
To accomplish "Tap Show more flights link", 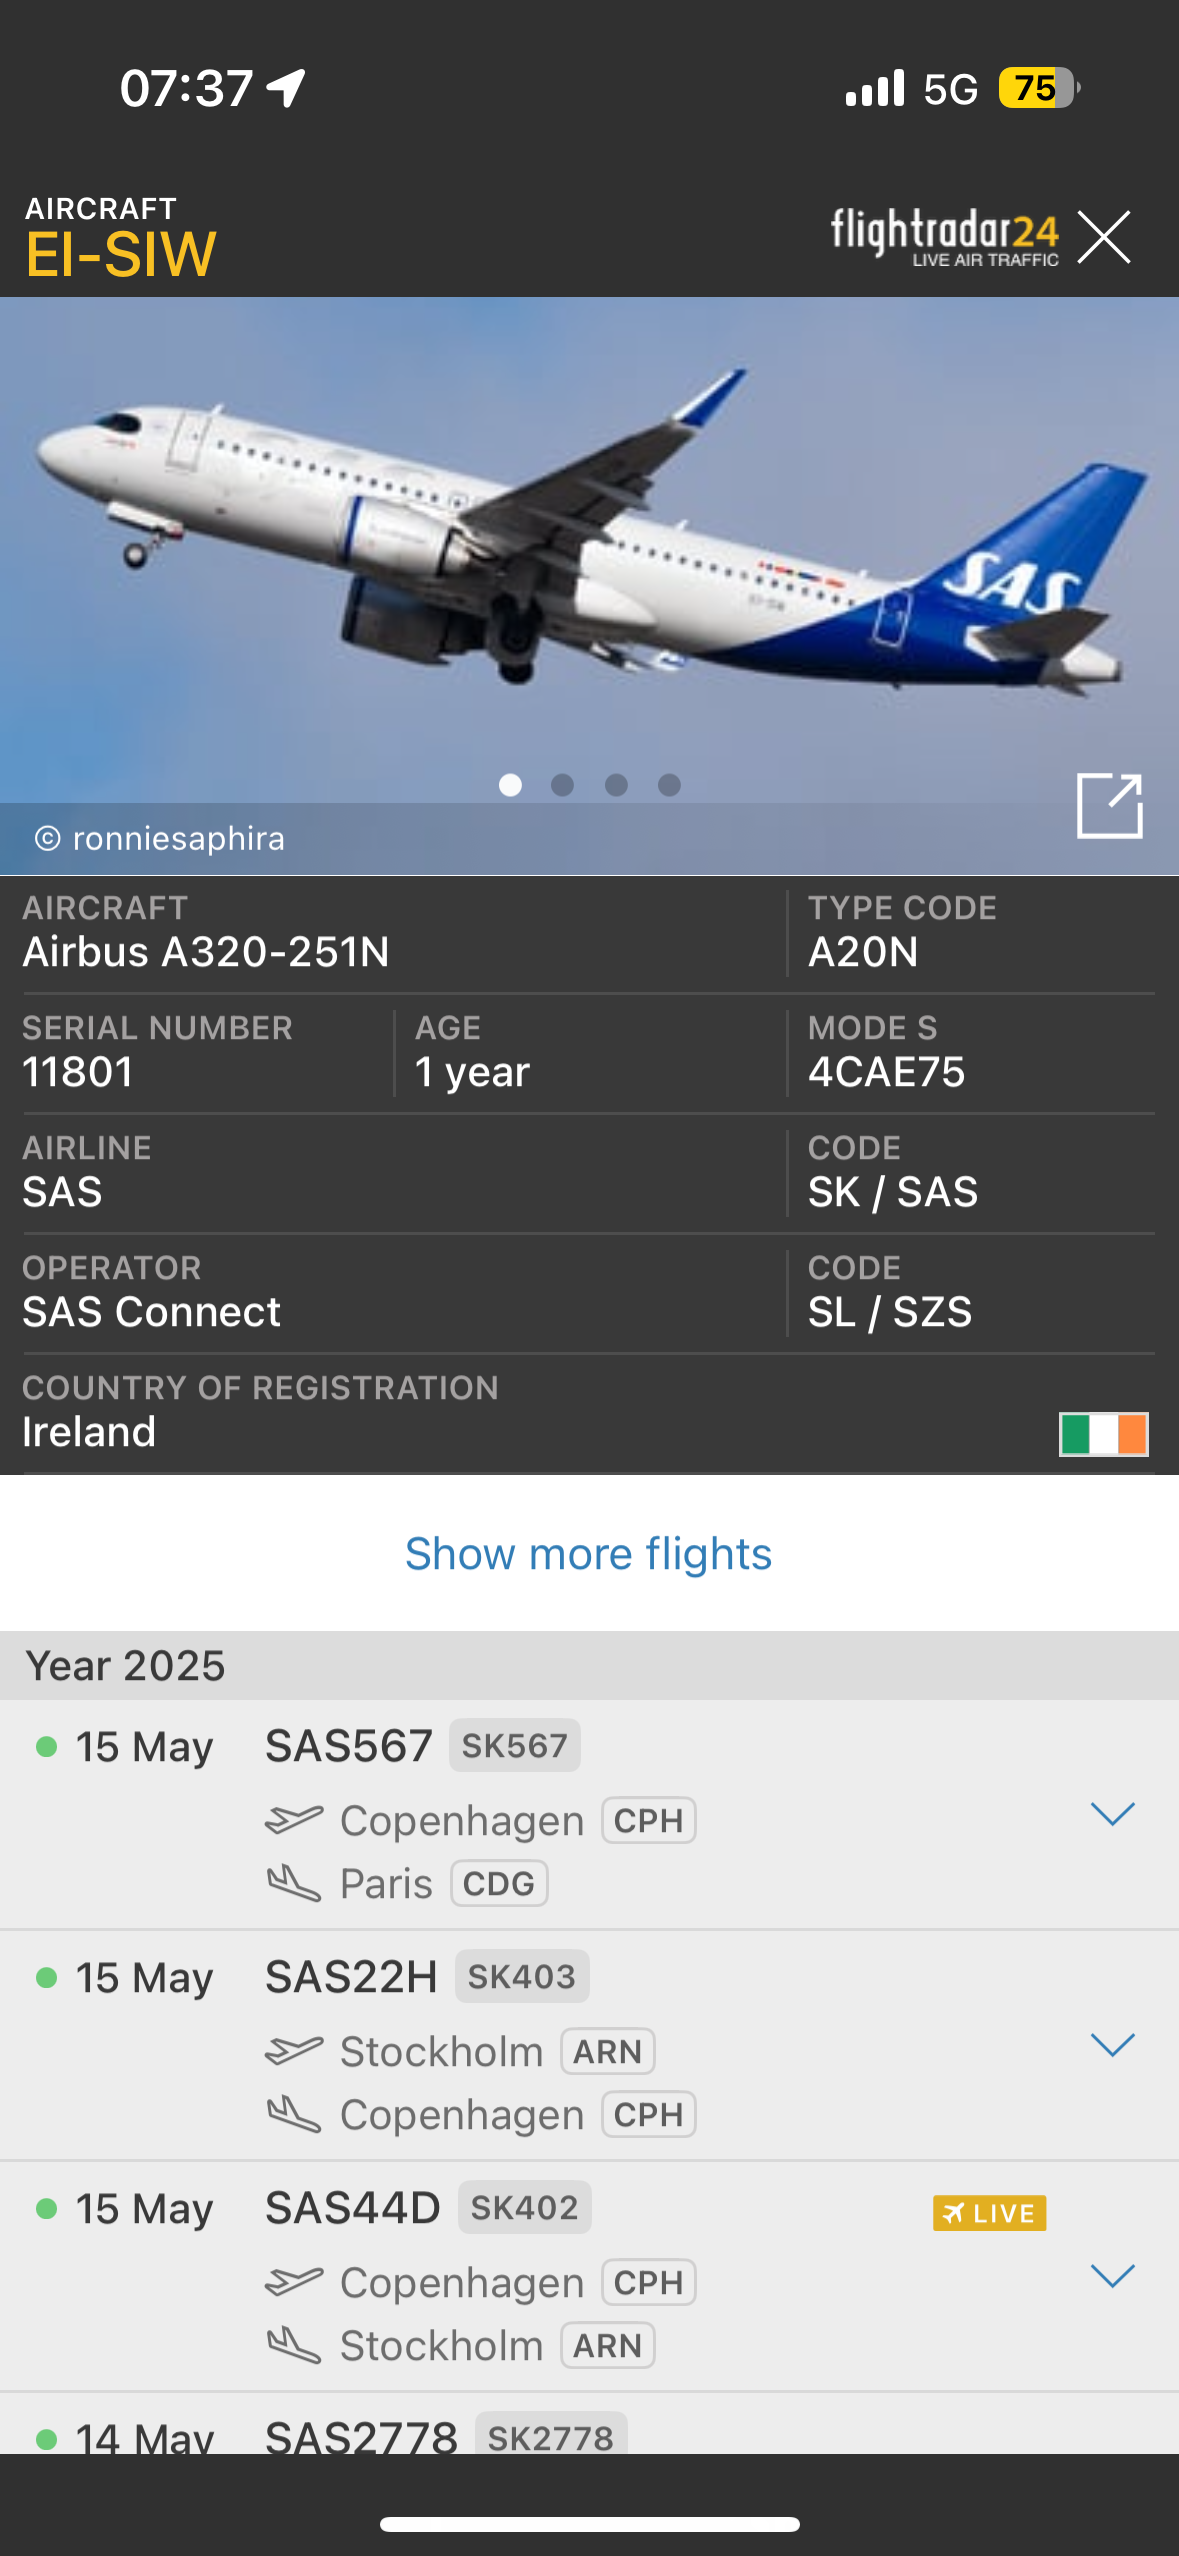I will pos(588,1554).
